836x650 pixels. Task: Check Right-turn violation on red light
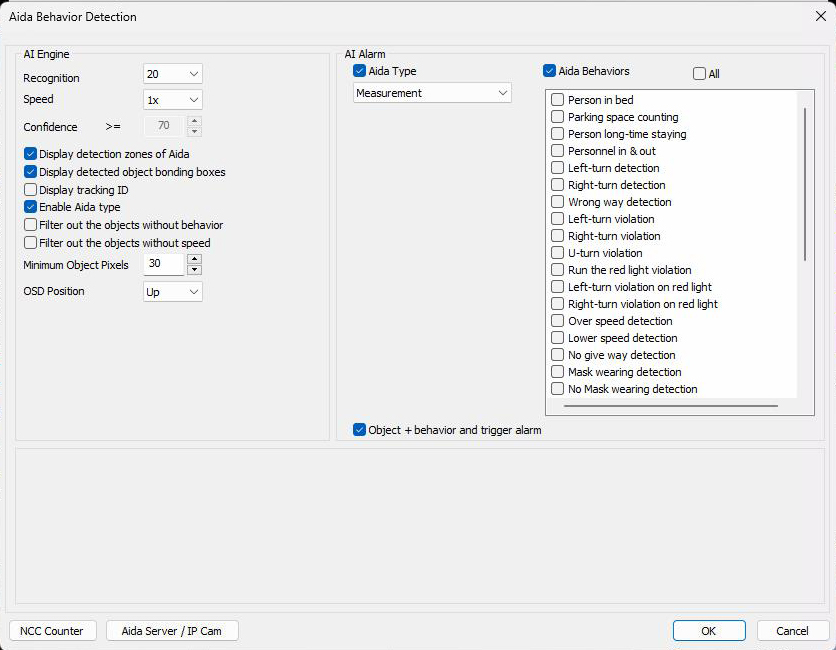click(x=557, y=304)
